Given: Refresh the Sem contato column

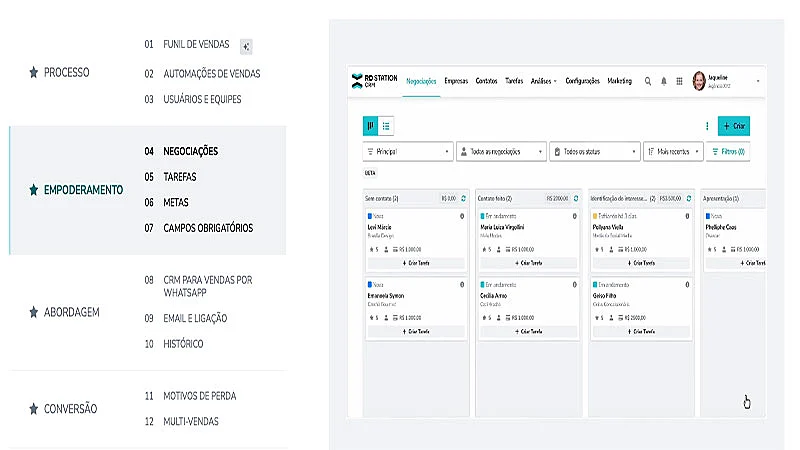Looking at the screenshot, I should click(x=463, y=198).
